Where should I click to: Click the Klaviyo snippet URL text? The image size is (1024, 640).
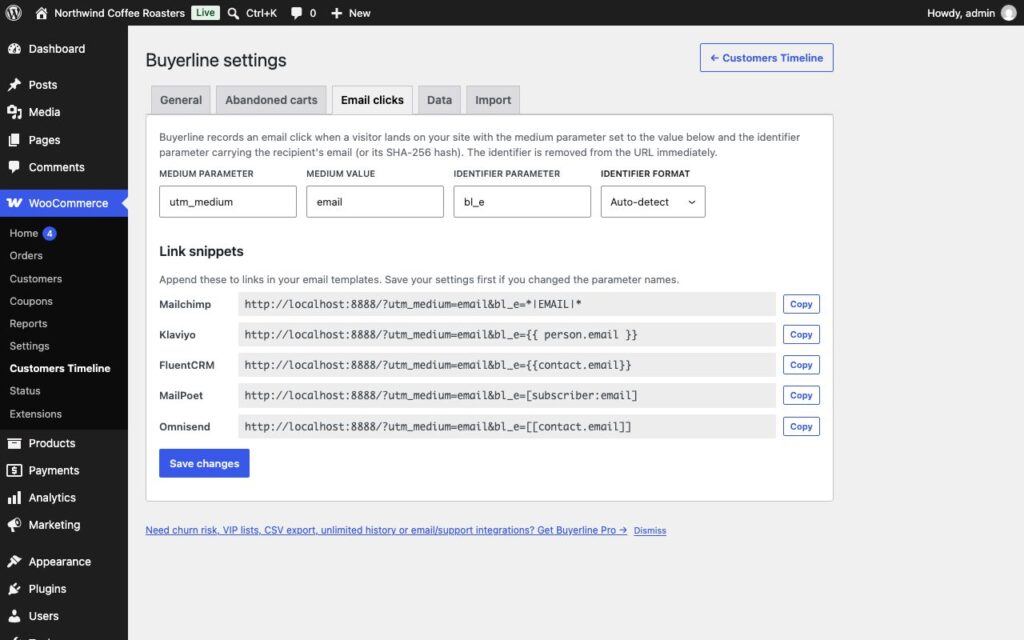(x=441, y=335)
